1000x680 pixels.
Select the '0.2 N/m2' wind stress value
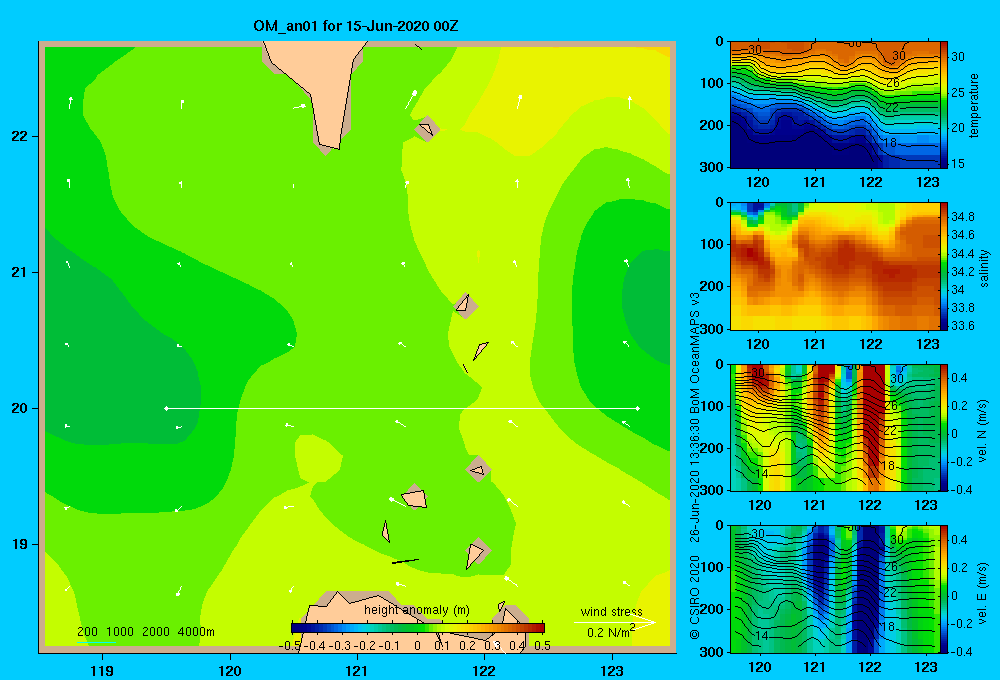pyautogui.click(x=611, y=632)
